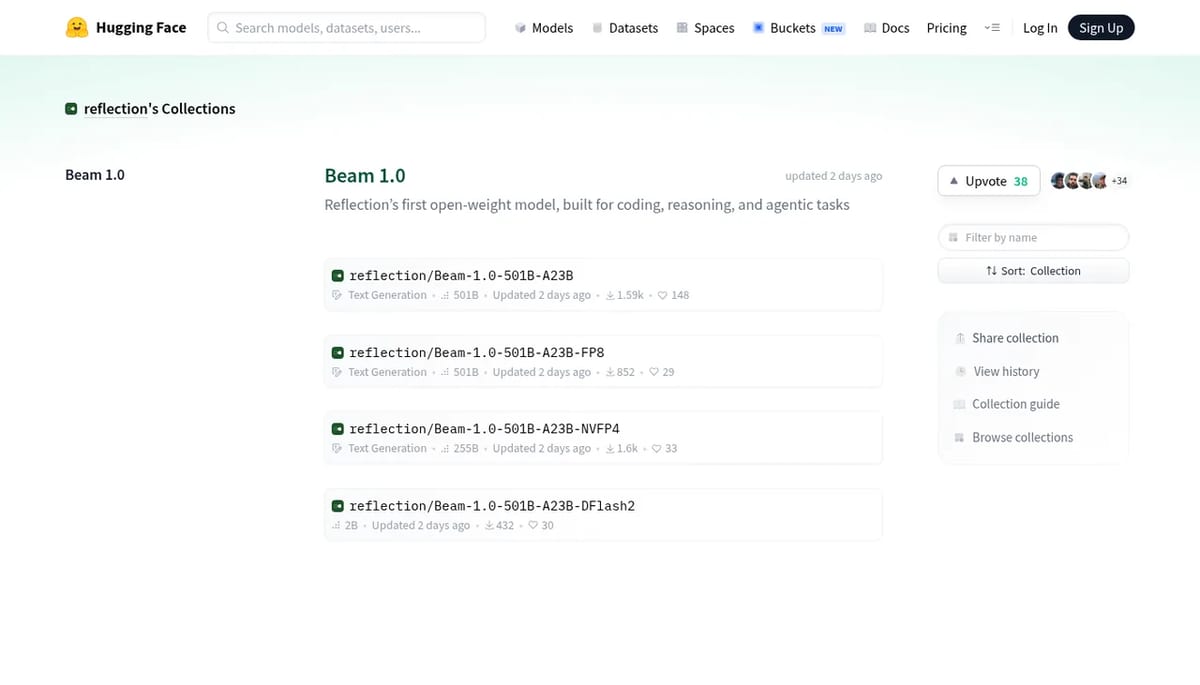Viewport: 1200px width, 685px height.
Task: Click the org avatar on Beam-1.0-501B-A23B-NVFP4 row
Action: pos(338,429)
